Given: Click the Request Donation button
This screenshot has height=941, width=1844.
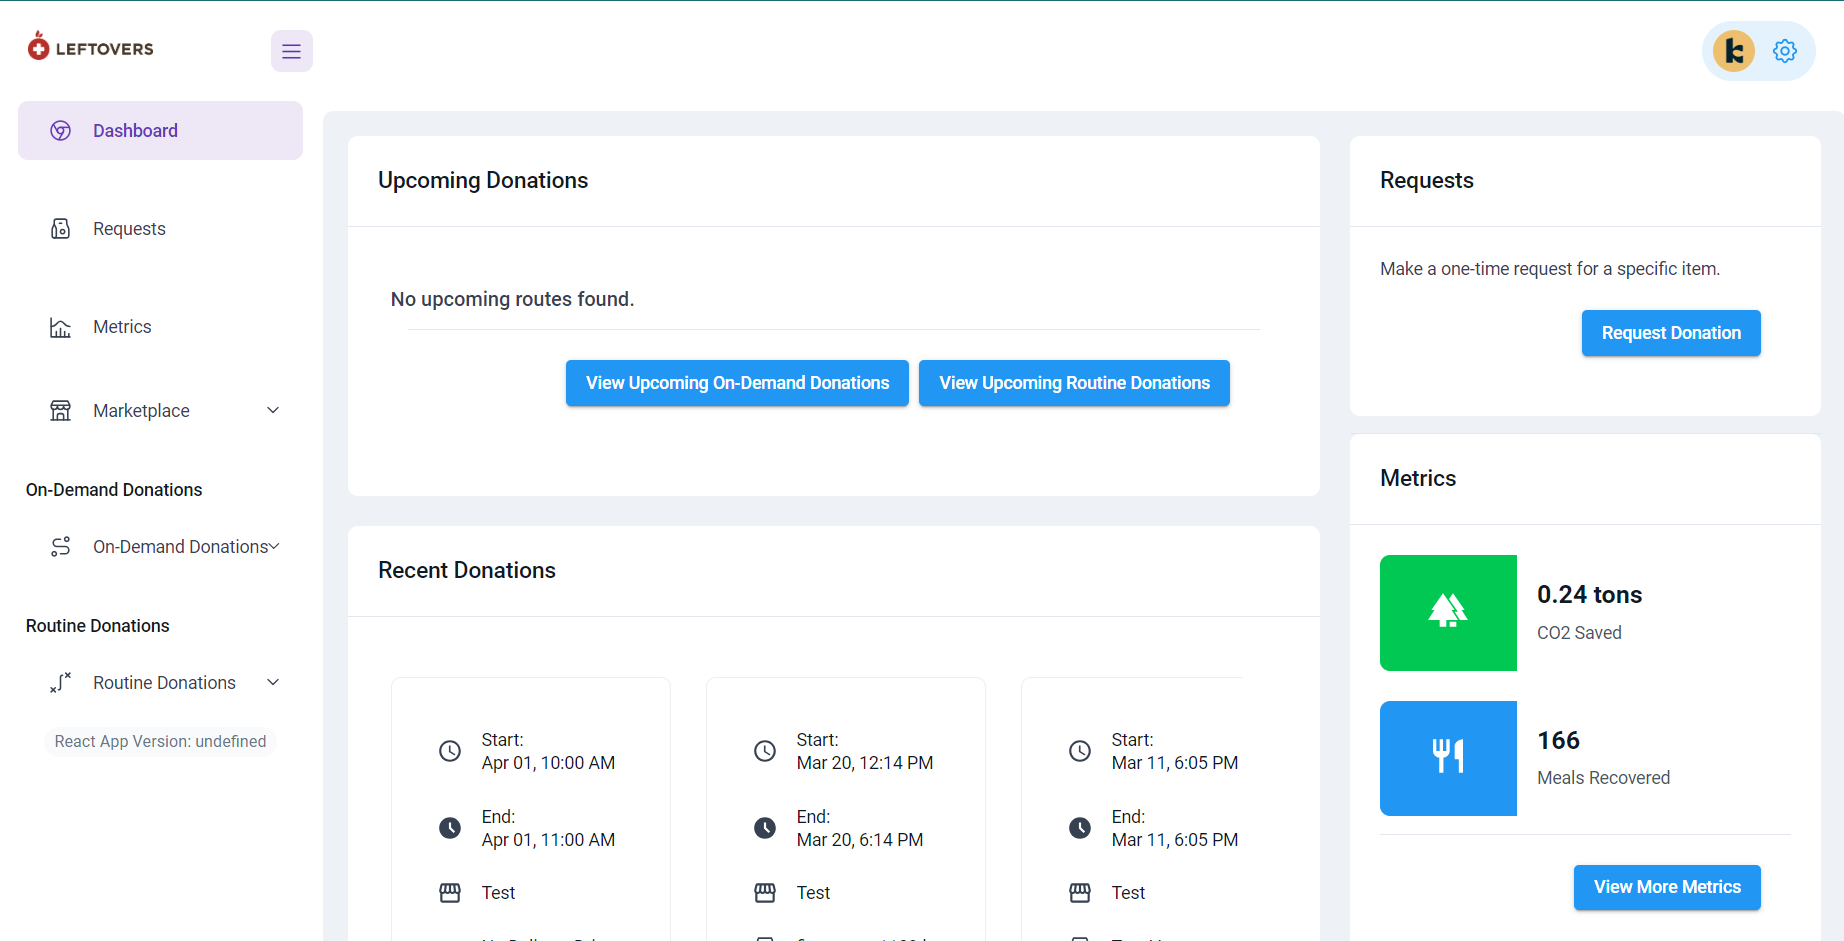Looking at the screenshot, I should [1671, 333].
